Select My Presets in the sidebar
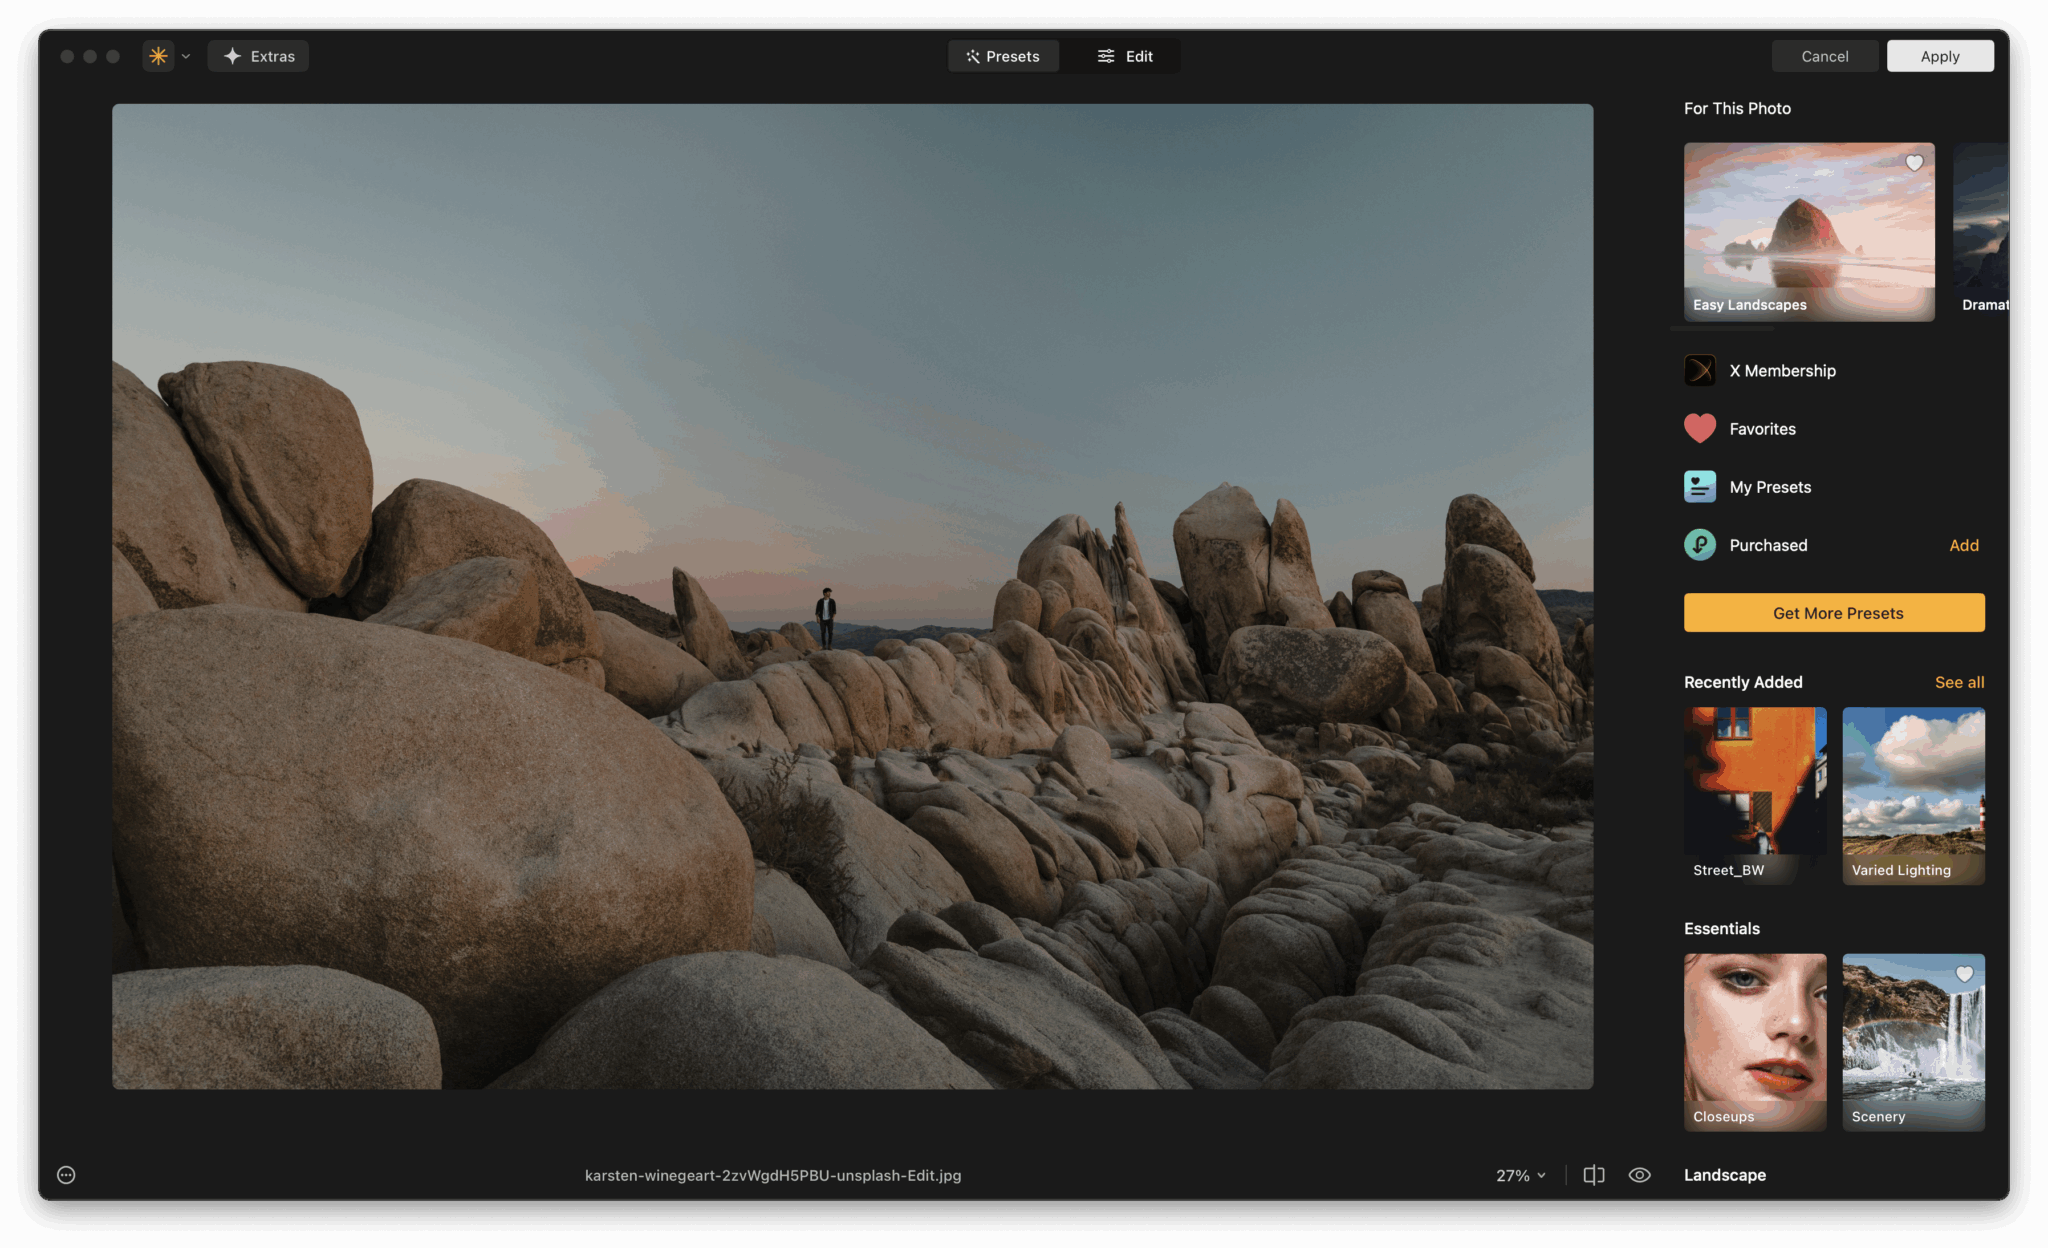 click(1770, 487)
